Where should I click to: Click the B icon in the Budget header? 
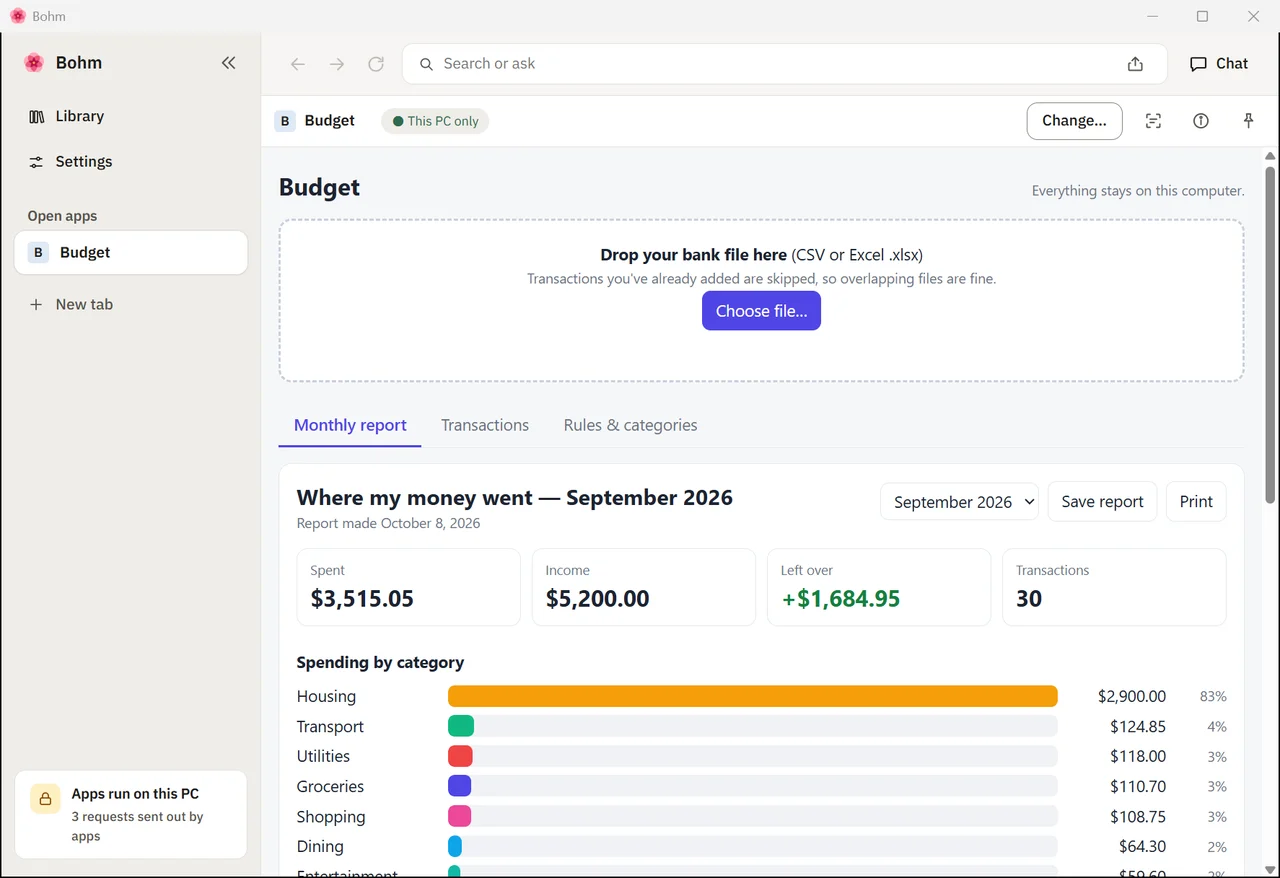click(x=285, y=121)
